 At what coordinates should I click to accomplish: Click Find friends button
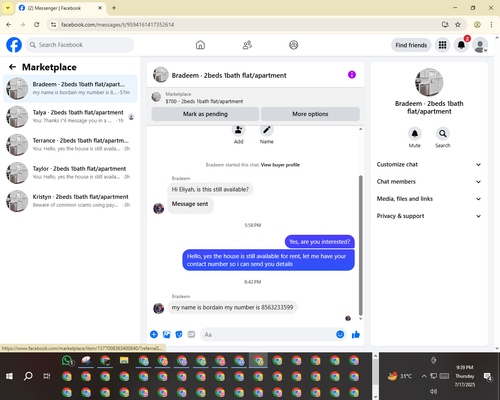pos(411,45)
